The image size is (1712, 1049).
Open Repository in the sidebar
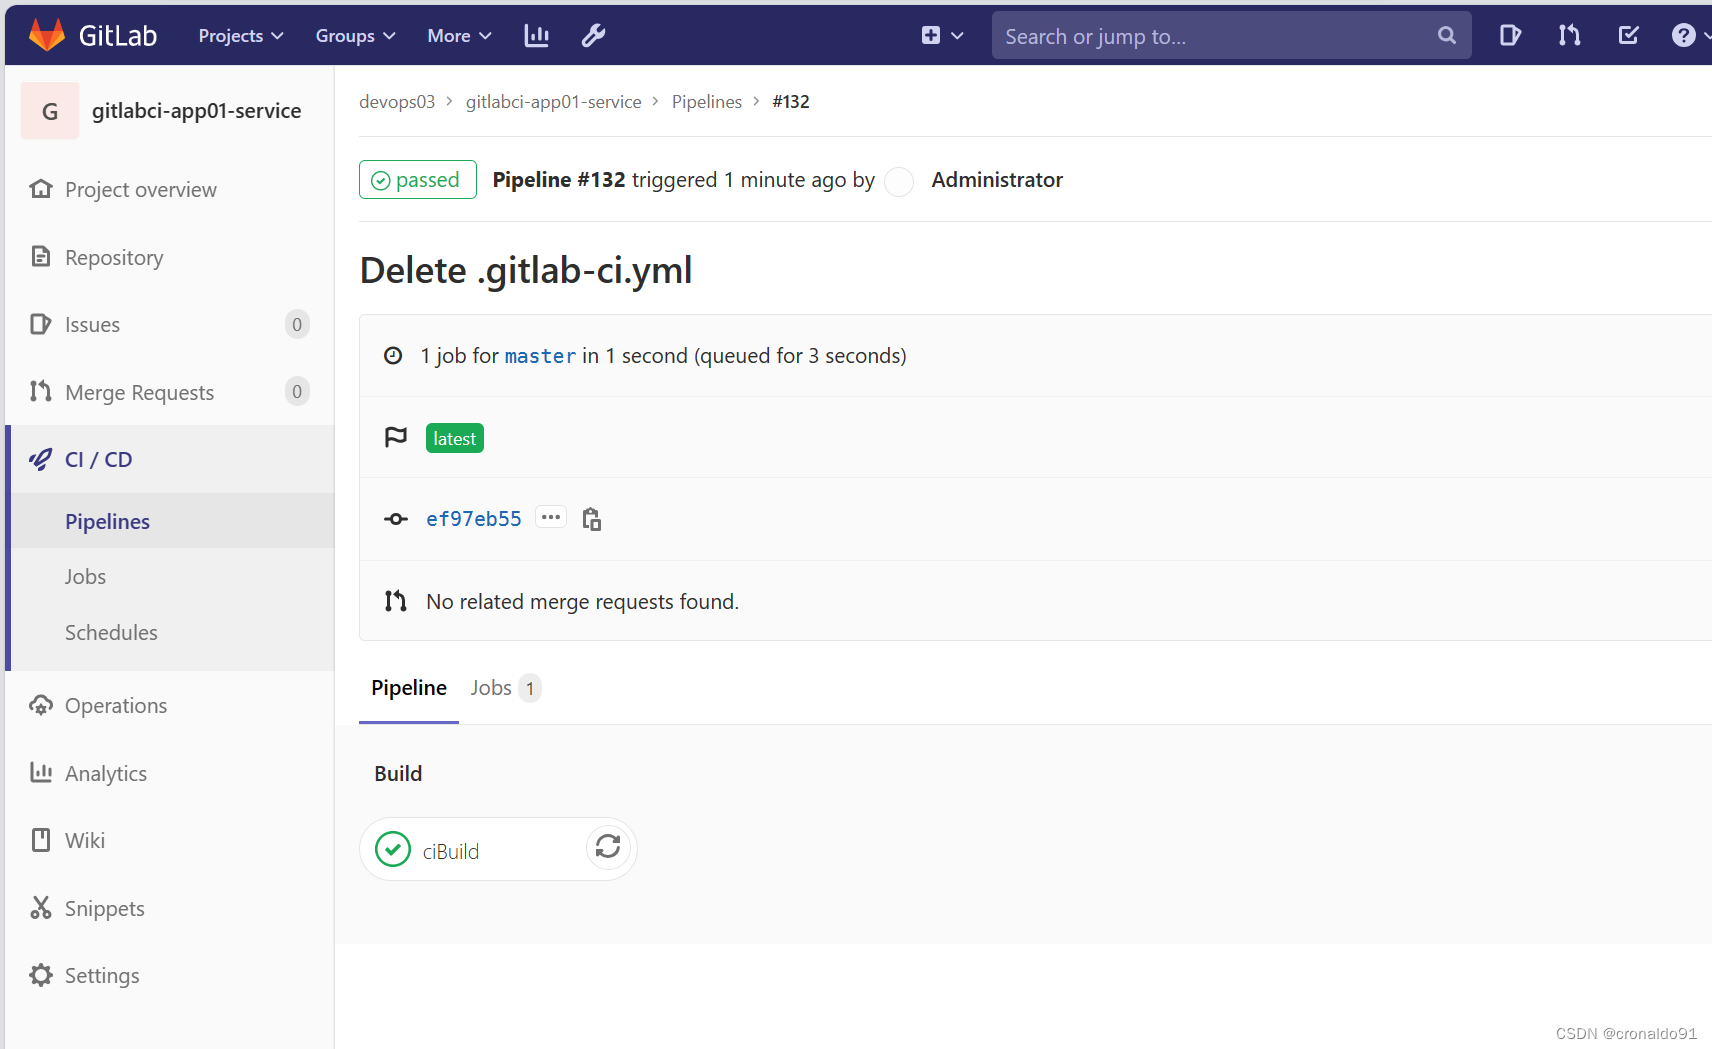[x=114, y=258]
